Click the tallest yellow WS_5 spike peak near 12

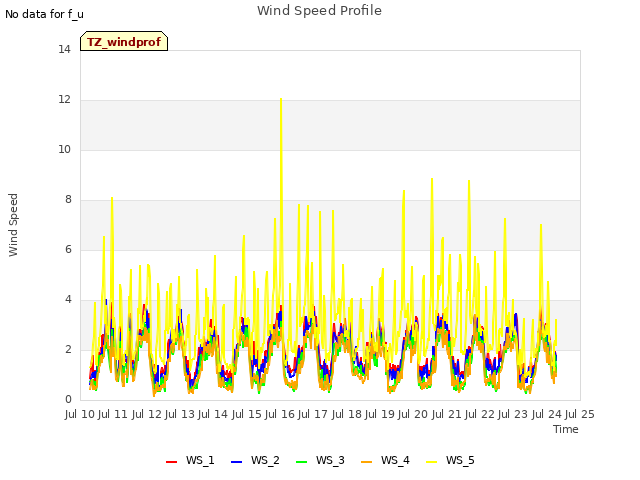tap(281, 99)
